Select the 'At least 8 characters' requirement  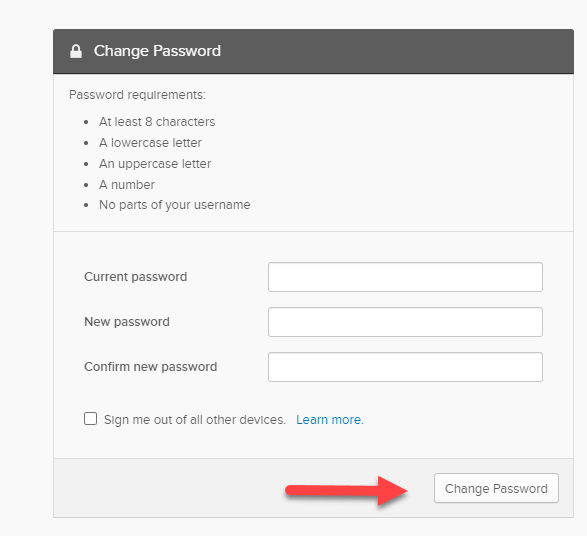coord(157,122)
